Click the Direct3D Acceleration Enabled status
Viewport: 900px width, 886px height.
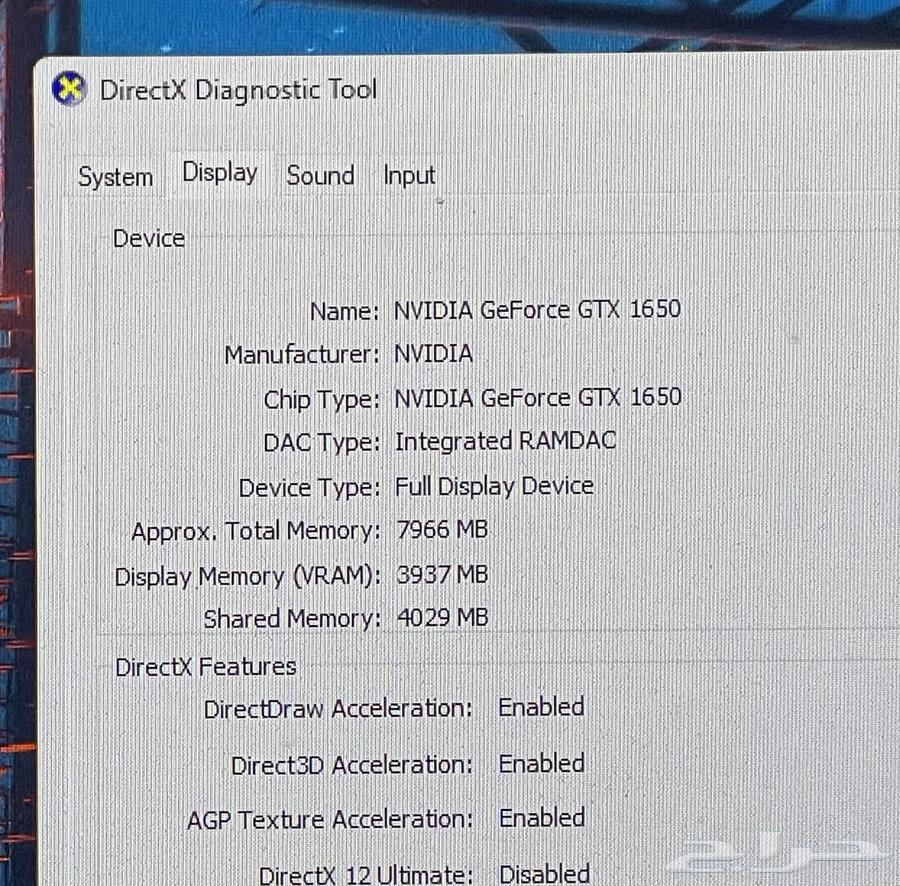(541, 763)
